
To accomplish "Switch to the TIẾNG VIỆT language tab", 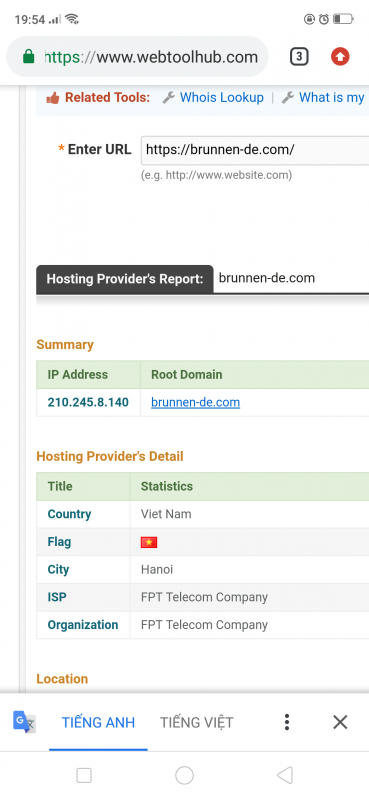I will tap(196, 722).
